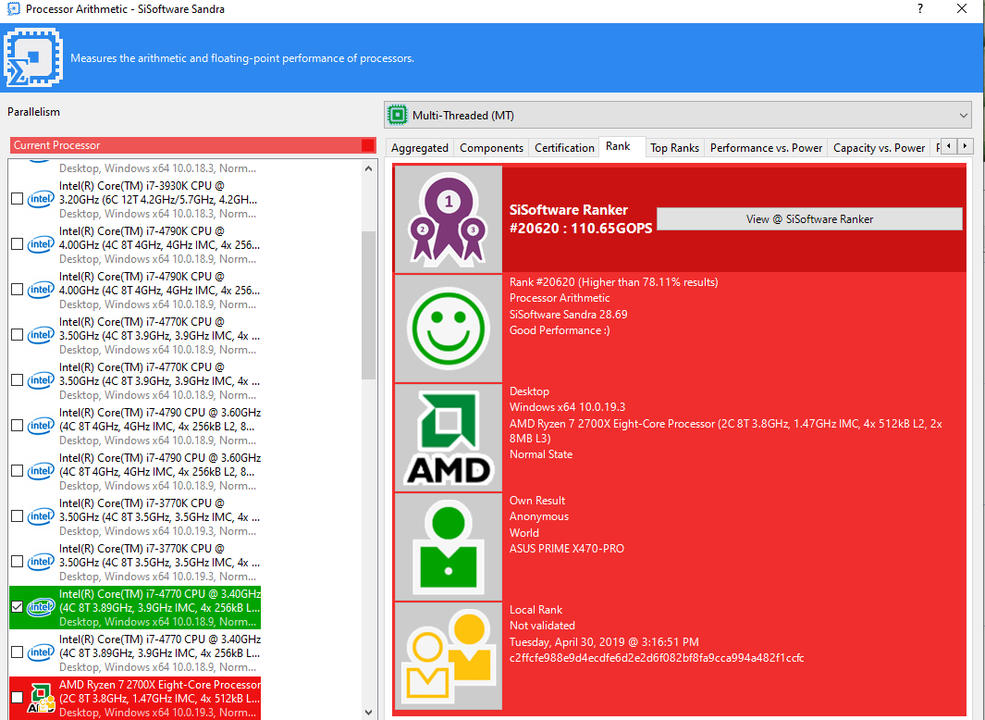Click the 'Anonymous' text
Viewport: 985px width, 720px height.
[x=539, y=516]
